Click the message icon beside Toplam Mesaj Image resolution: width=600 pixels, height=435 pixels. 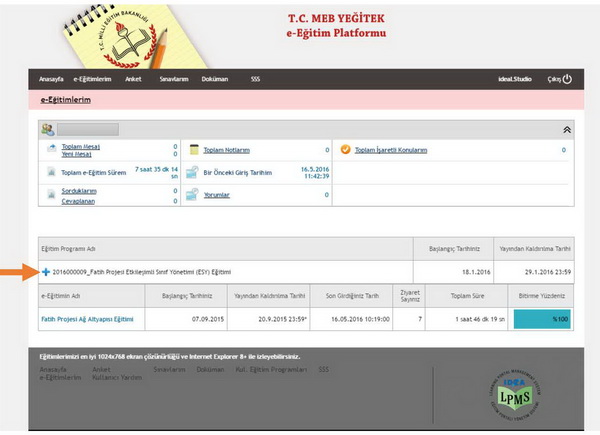point(51,148)
